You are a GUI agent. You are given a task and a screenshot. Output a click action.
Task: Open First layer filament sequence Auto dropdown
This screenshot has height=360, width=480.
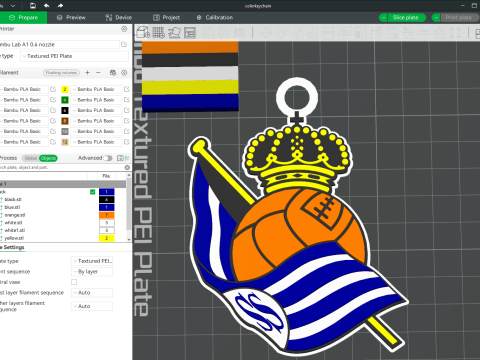(92, 293)
